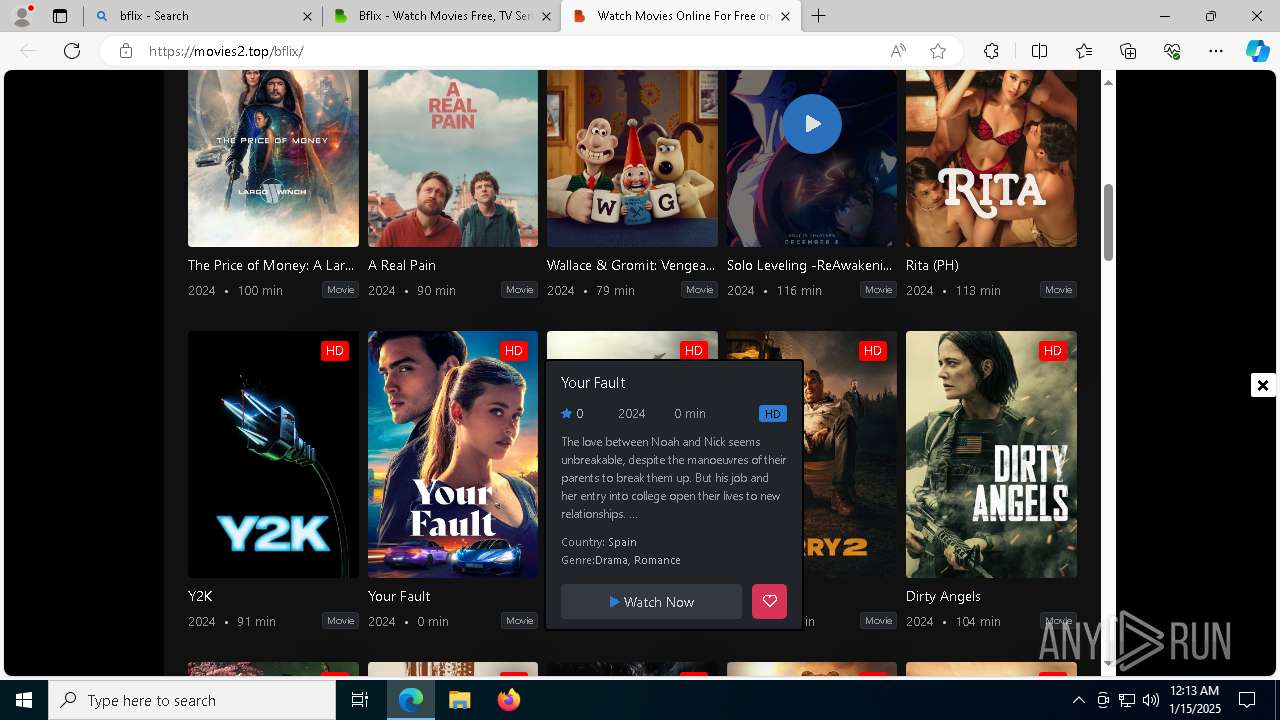1280x720 pixels.
Task: Open A Real Pain poster
Action: pos(453,158)
